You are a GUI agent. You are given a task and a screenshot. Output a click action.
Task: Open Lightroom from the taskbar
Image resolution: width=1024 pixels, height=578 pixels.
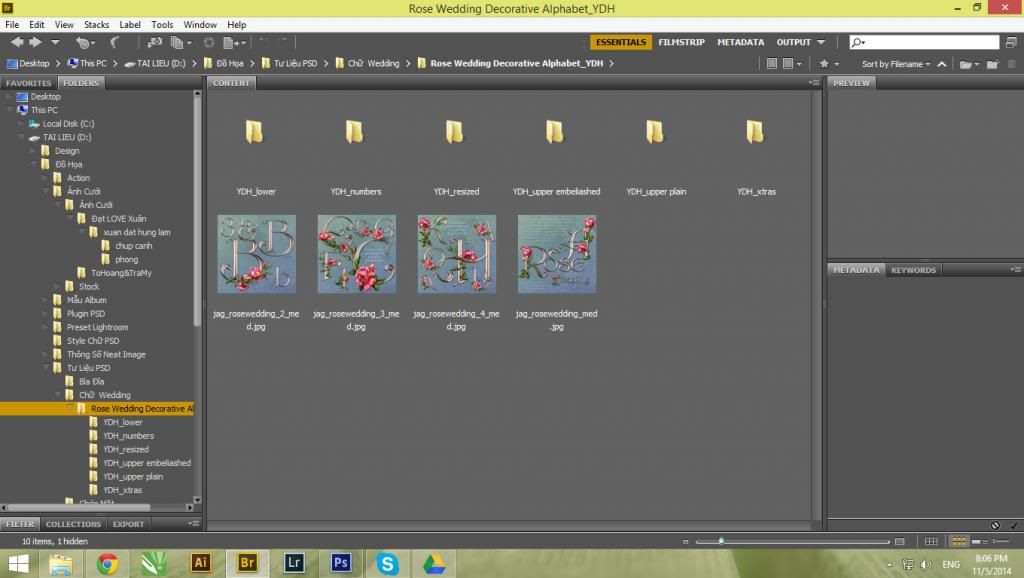coord(294,563)
